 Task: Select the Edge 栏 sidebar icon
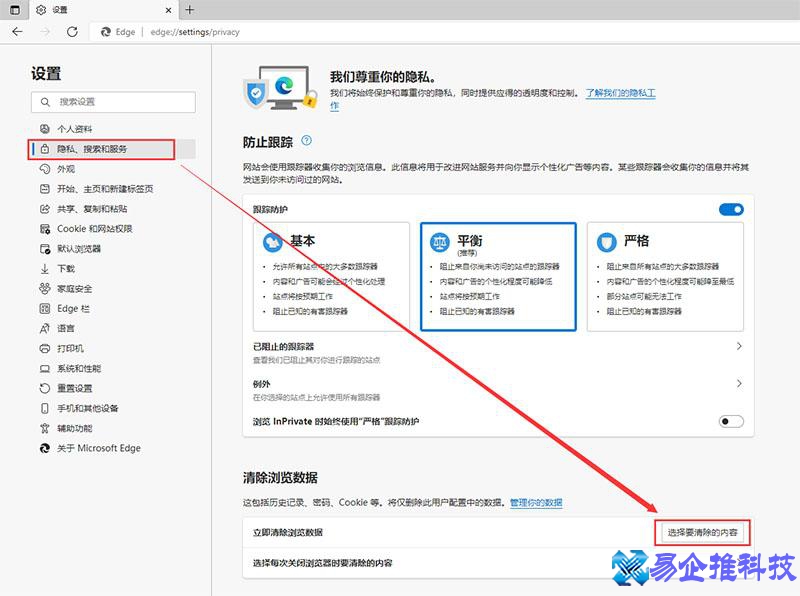(x=43, y=308)
